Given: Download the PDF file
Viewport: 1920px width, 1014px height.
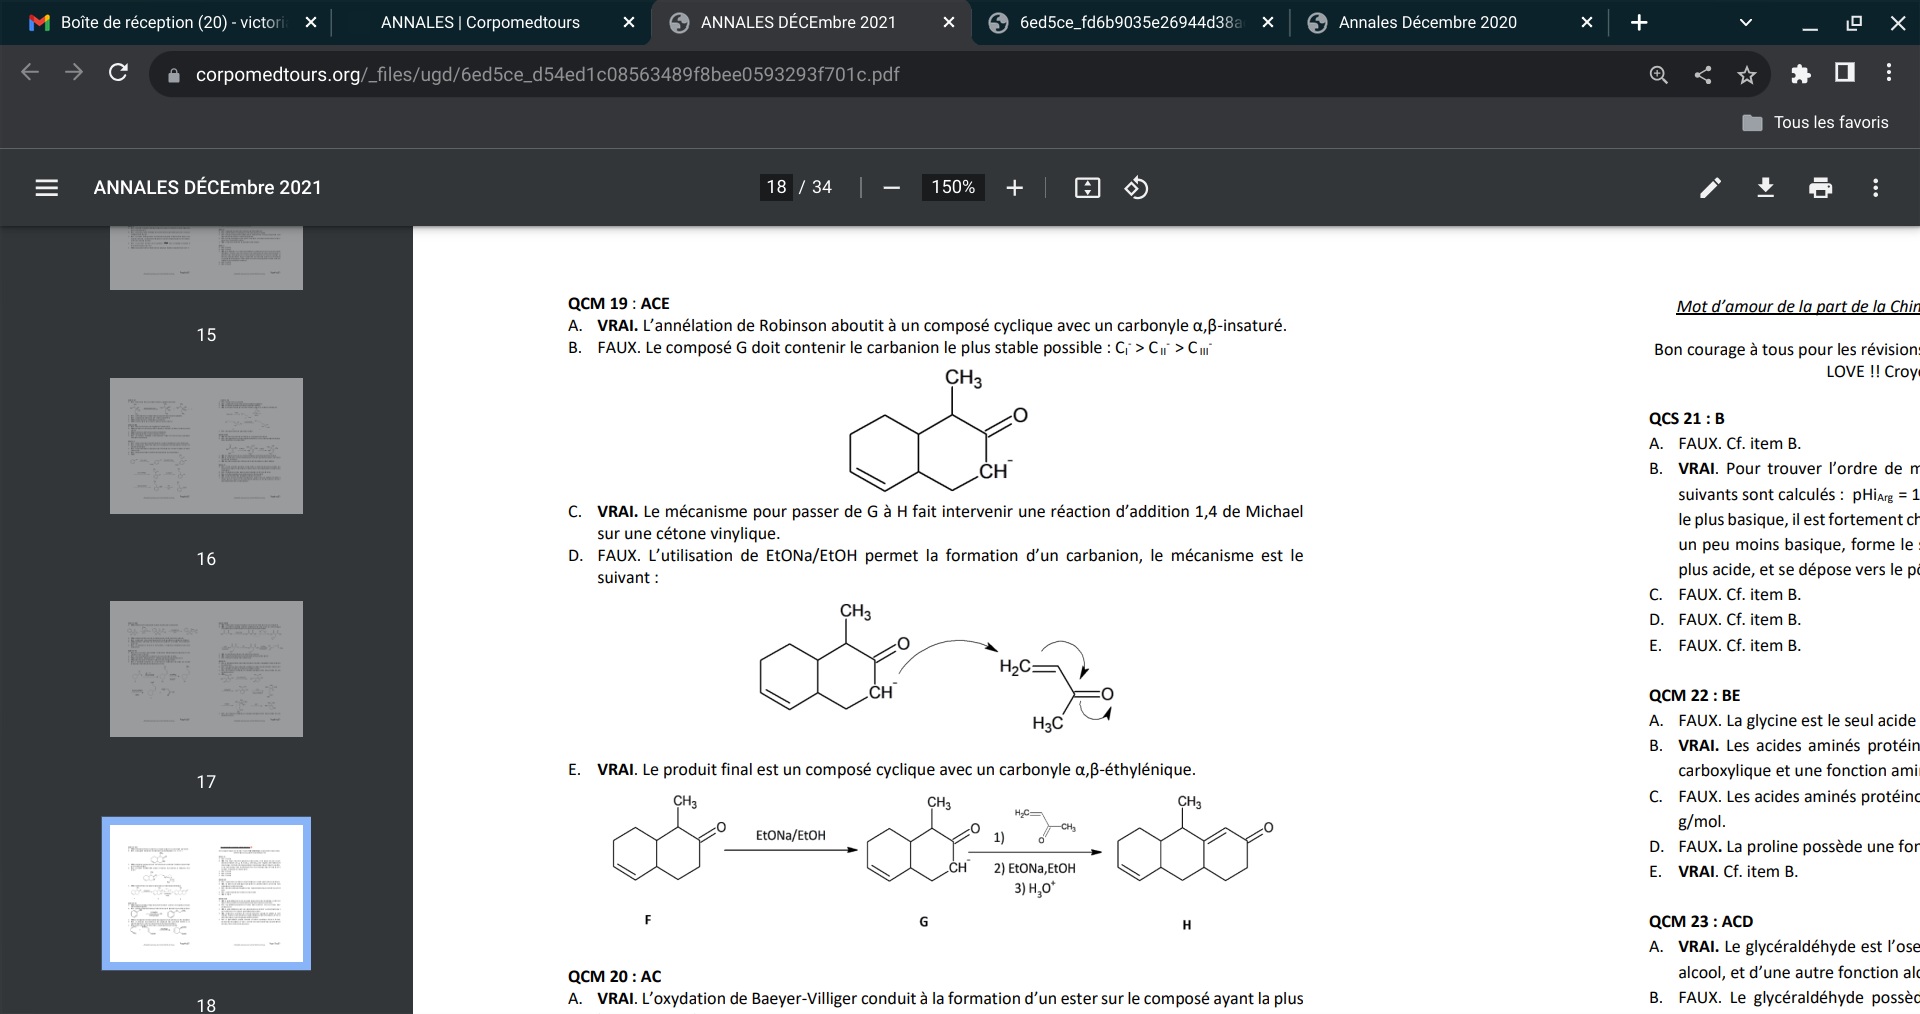Looking at the screenshot, I should 1765,188.
